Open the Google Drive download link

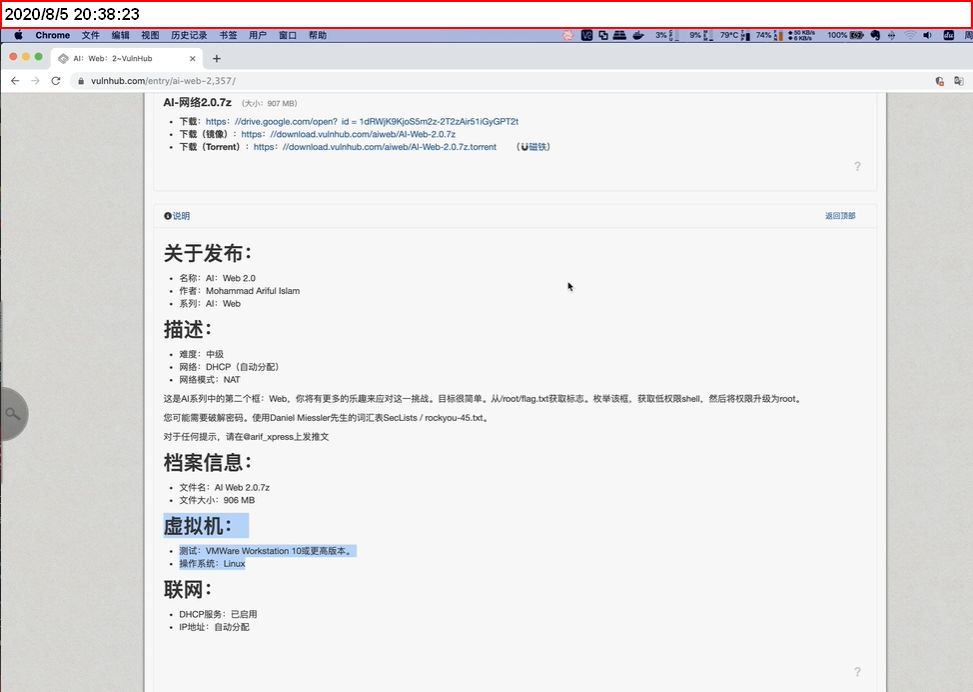click(362, 122)
